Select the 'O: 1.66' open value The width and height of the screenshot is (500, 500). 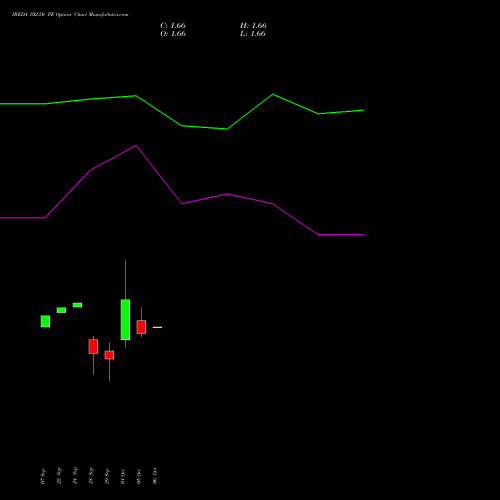coord(173,34)
